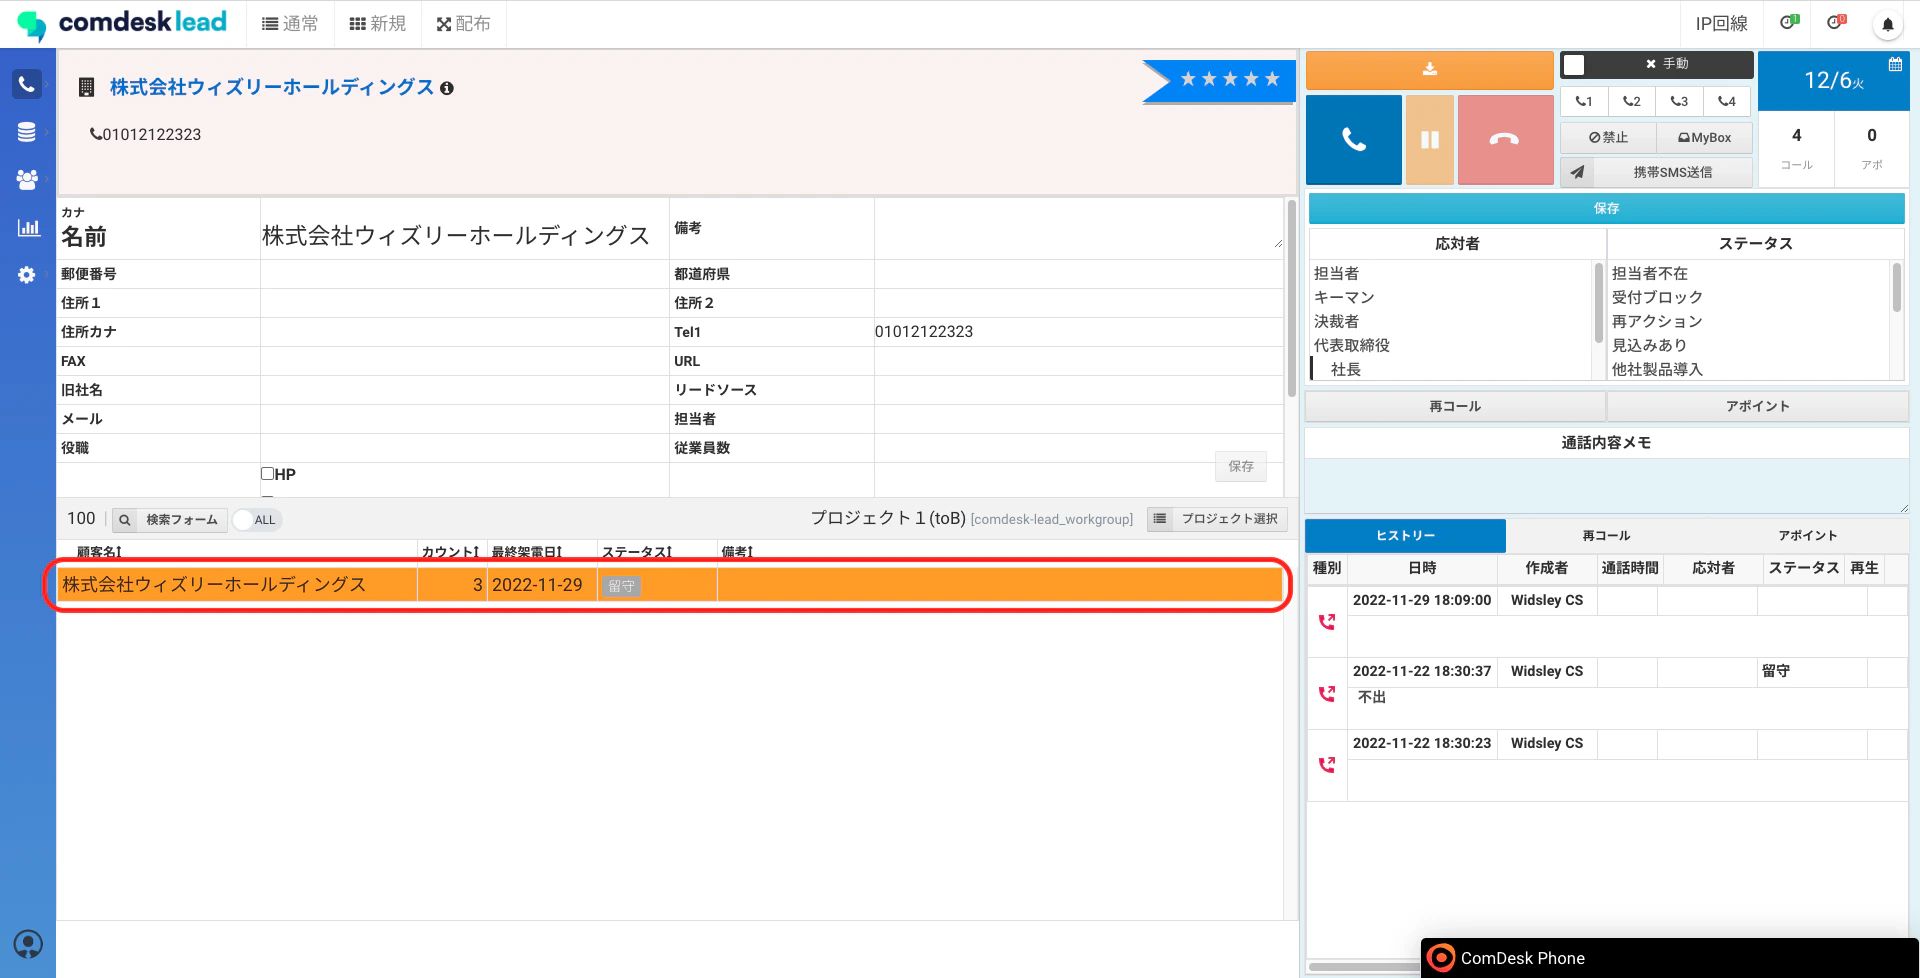This screenshot has width=1920, height=978.
Task: Toggle the 手動 manual mode checkbox
Action: pos(1574,65)
